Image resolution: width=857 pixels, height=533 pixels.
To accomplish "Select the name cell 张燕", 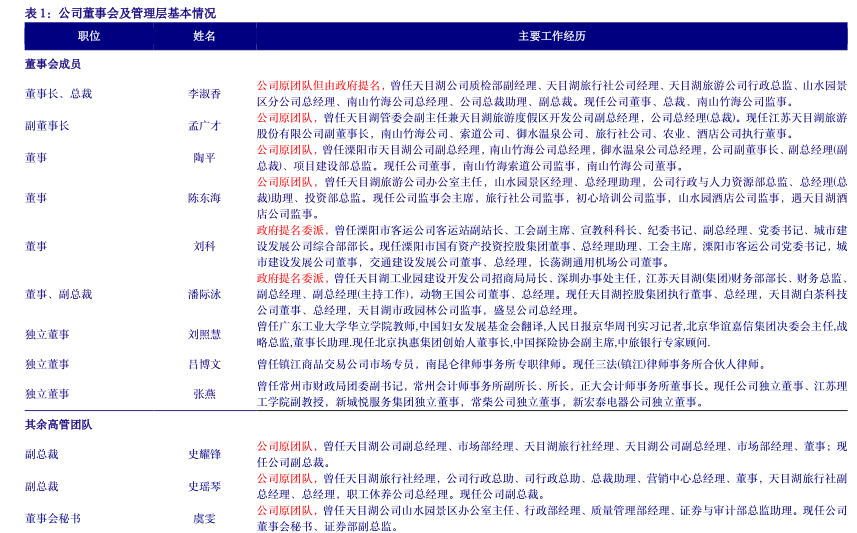I will click(x=205, y=394).
